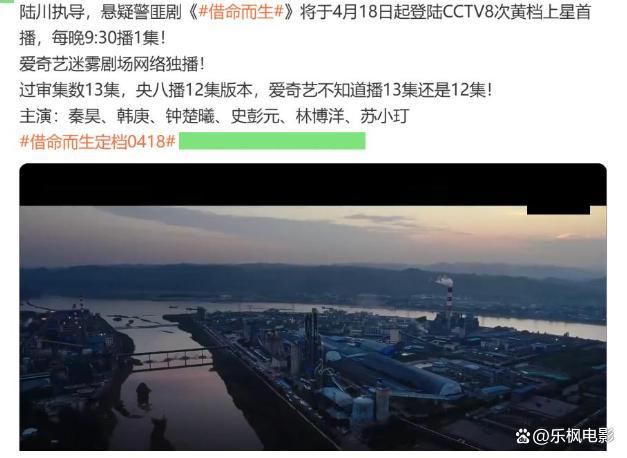Click the green highlighted bar beside the hashtag
This screenshot has height=458, width=627.
coord(272,141)
